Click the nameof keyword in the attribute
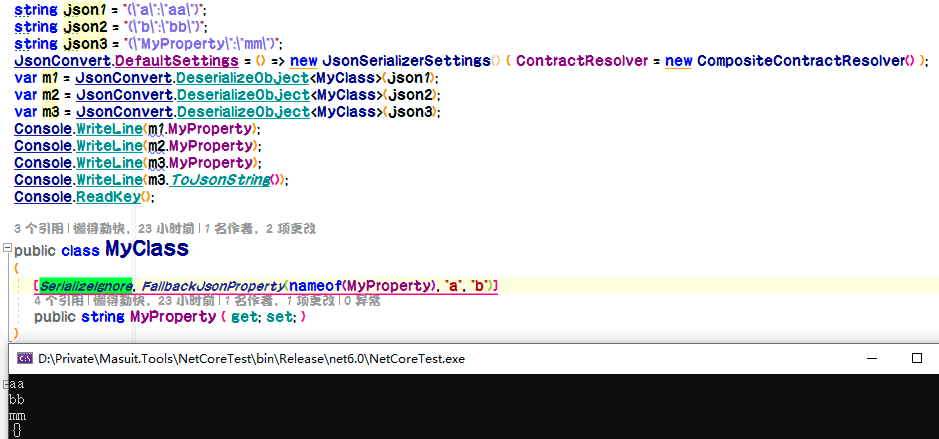The height and width of the screenshot is (439, 939). click(x=314, y=286)
